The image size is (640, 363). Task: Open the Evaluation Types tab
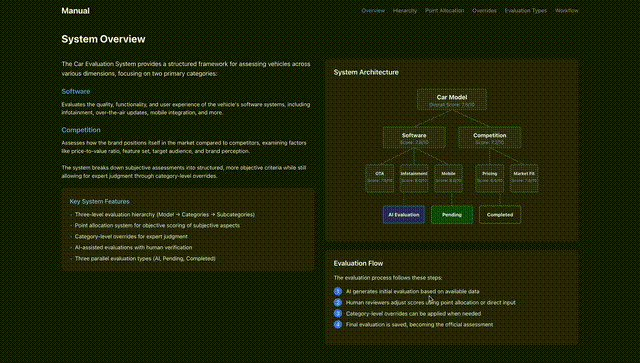point(525,11)
